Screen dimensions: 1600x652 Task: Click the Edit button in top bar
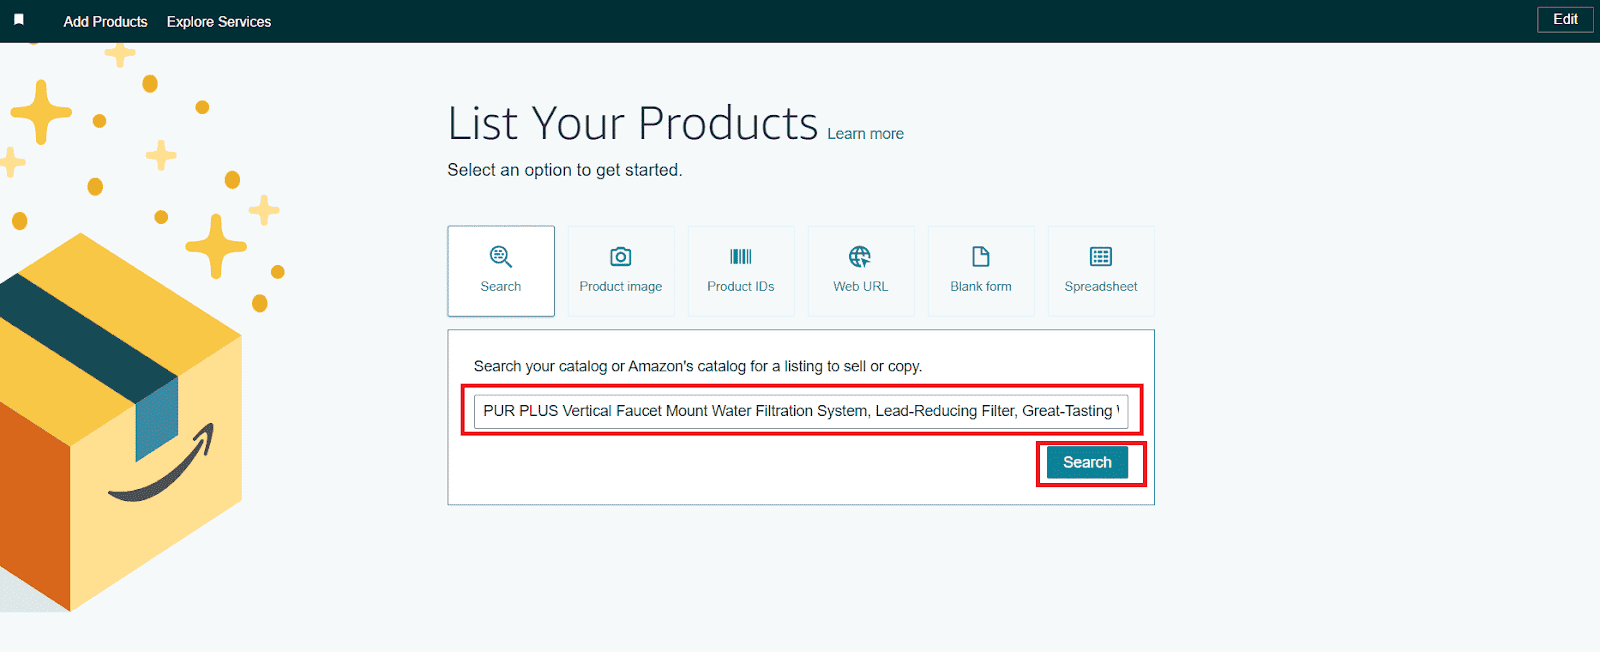point(1565,20)
